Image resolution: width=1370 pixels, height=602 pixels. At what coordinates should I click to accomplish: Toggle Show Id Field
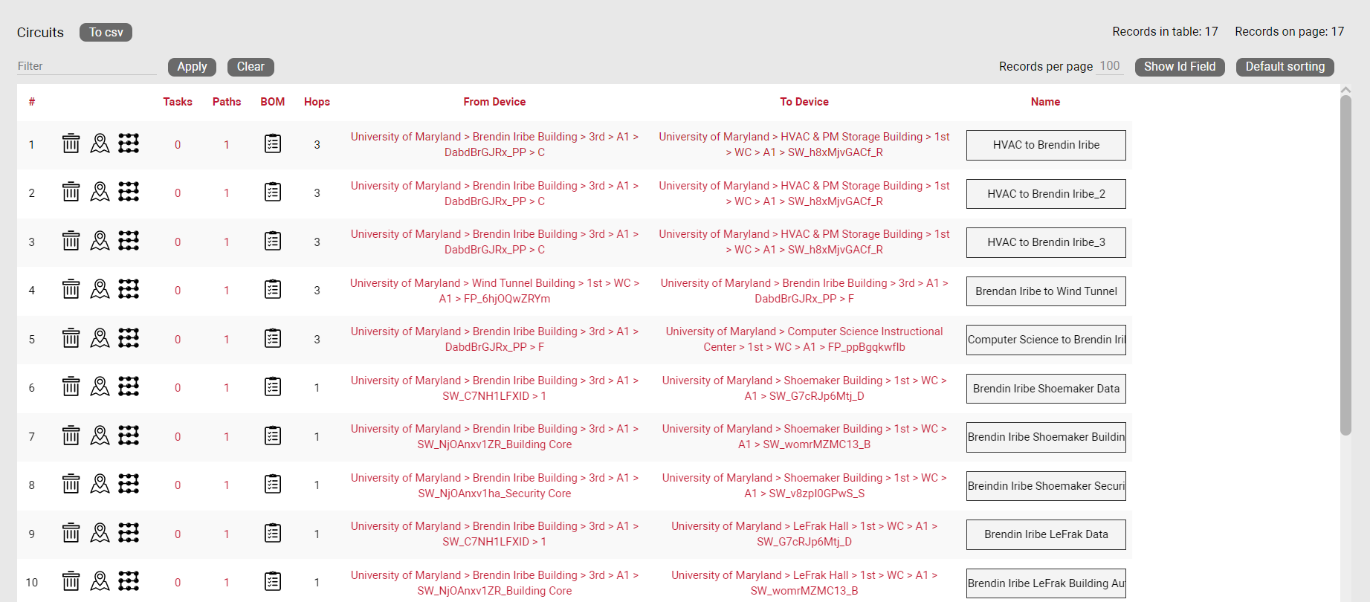point(1179,67)
